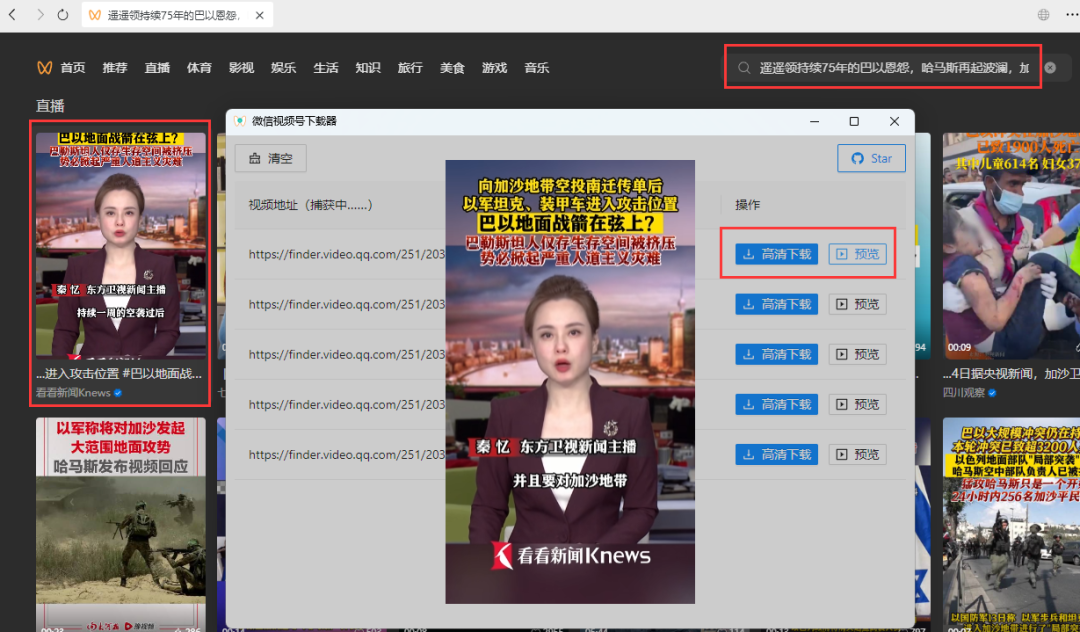Image resolution: width=1080 pixels, height=632 pixels.
Task: Open the 影视 navigation item
Action: 241,67
